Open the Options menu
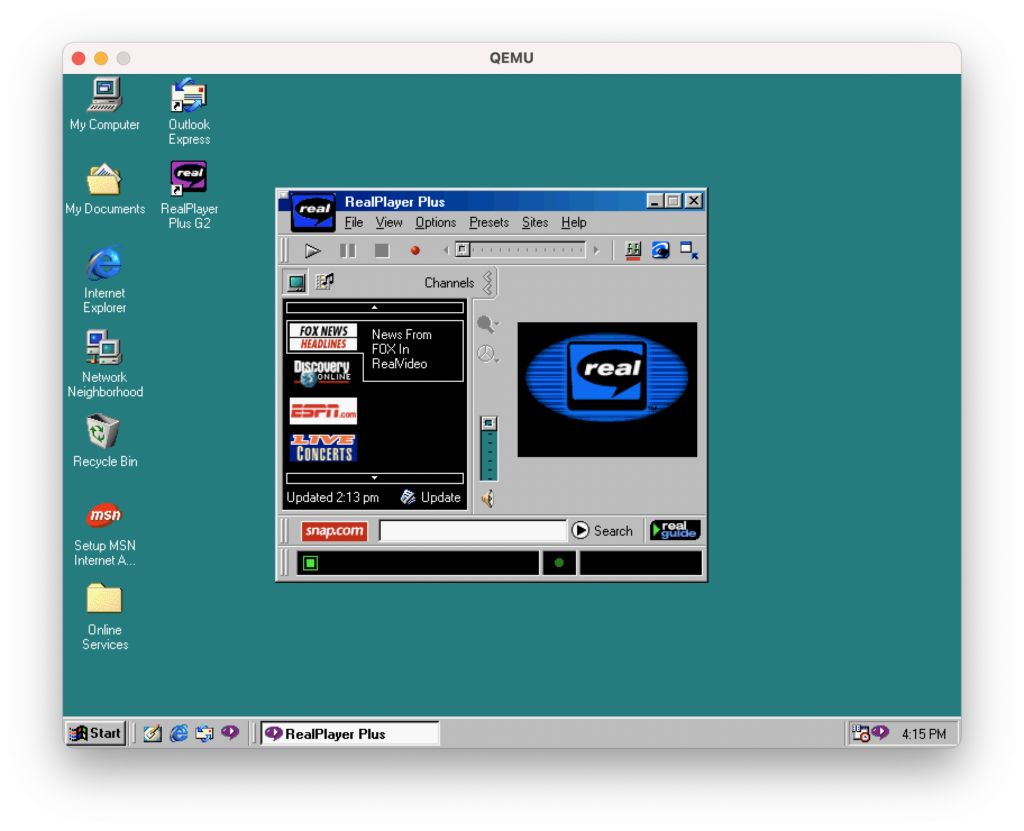 [x=436, y=223]
